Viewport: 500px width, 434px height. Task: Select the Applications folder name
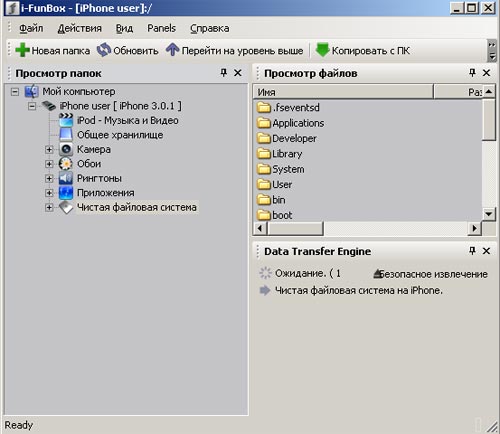click(x=298, y=123)
